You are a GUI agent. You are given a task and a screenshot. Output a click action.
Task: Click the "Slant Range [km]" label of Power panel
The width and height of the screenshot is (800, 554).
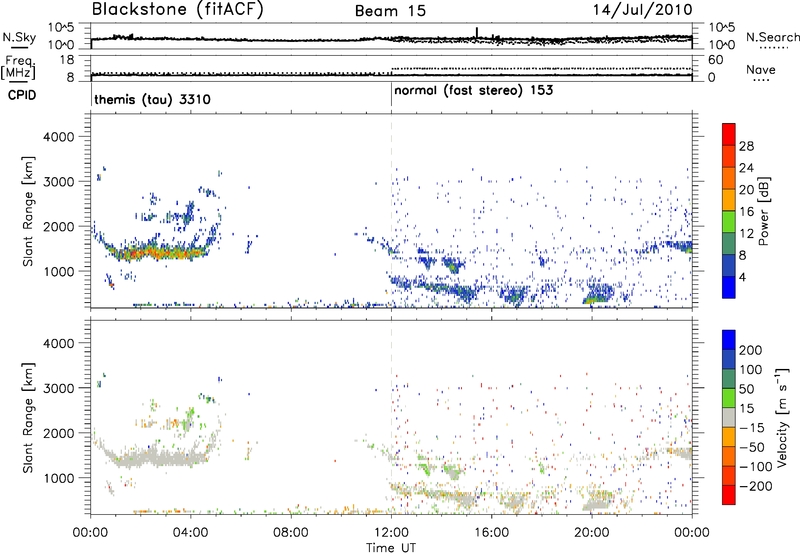(28, 211)
